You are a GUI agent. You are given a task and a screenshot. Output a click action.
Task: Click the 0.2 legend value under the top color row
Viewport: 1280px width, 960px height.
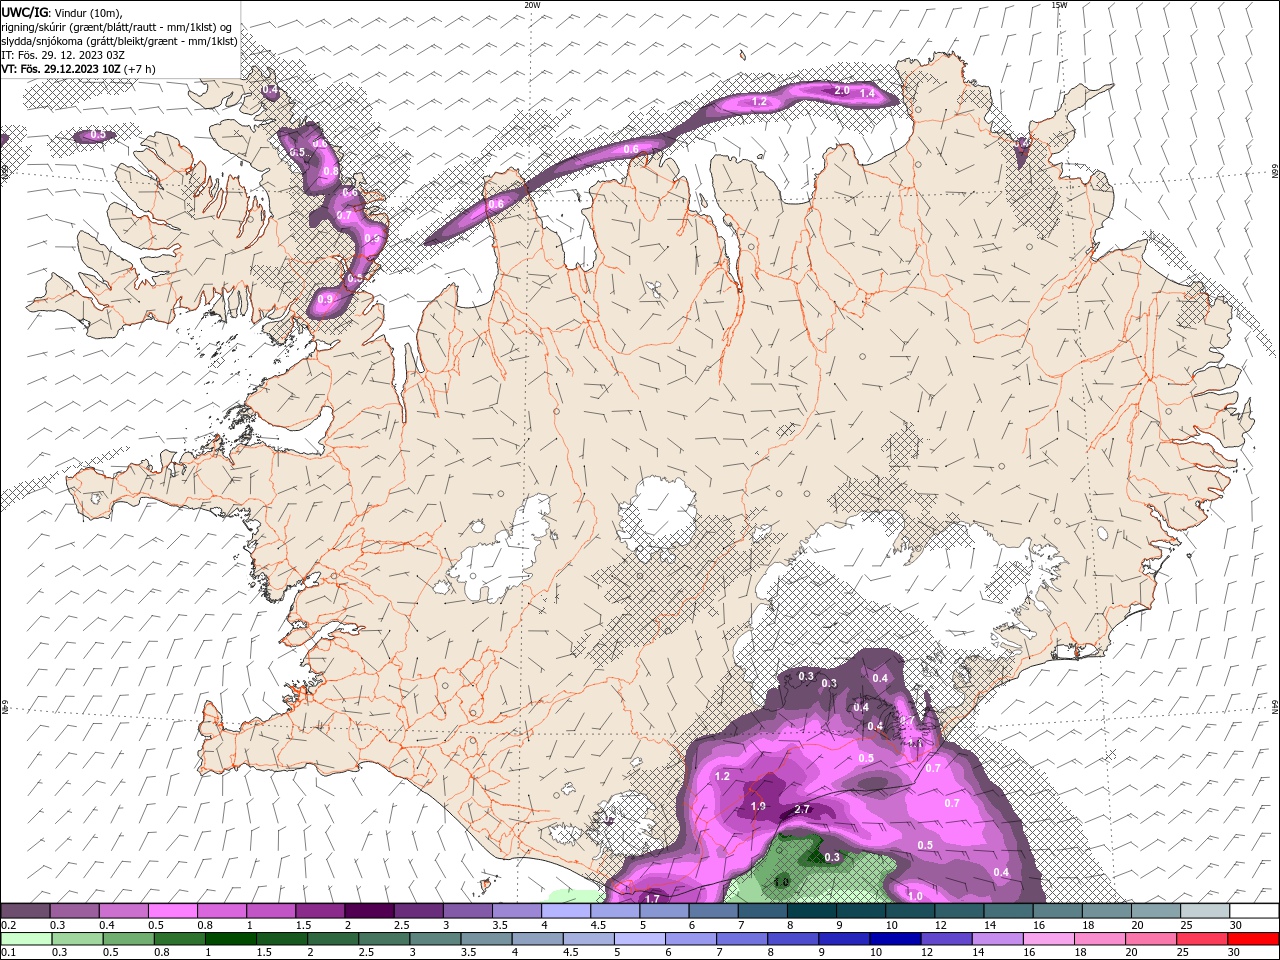(9, 925)
